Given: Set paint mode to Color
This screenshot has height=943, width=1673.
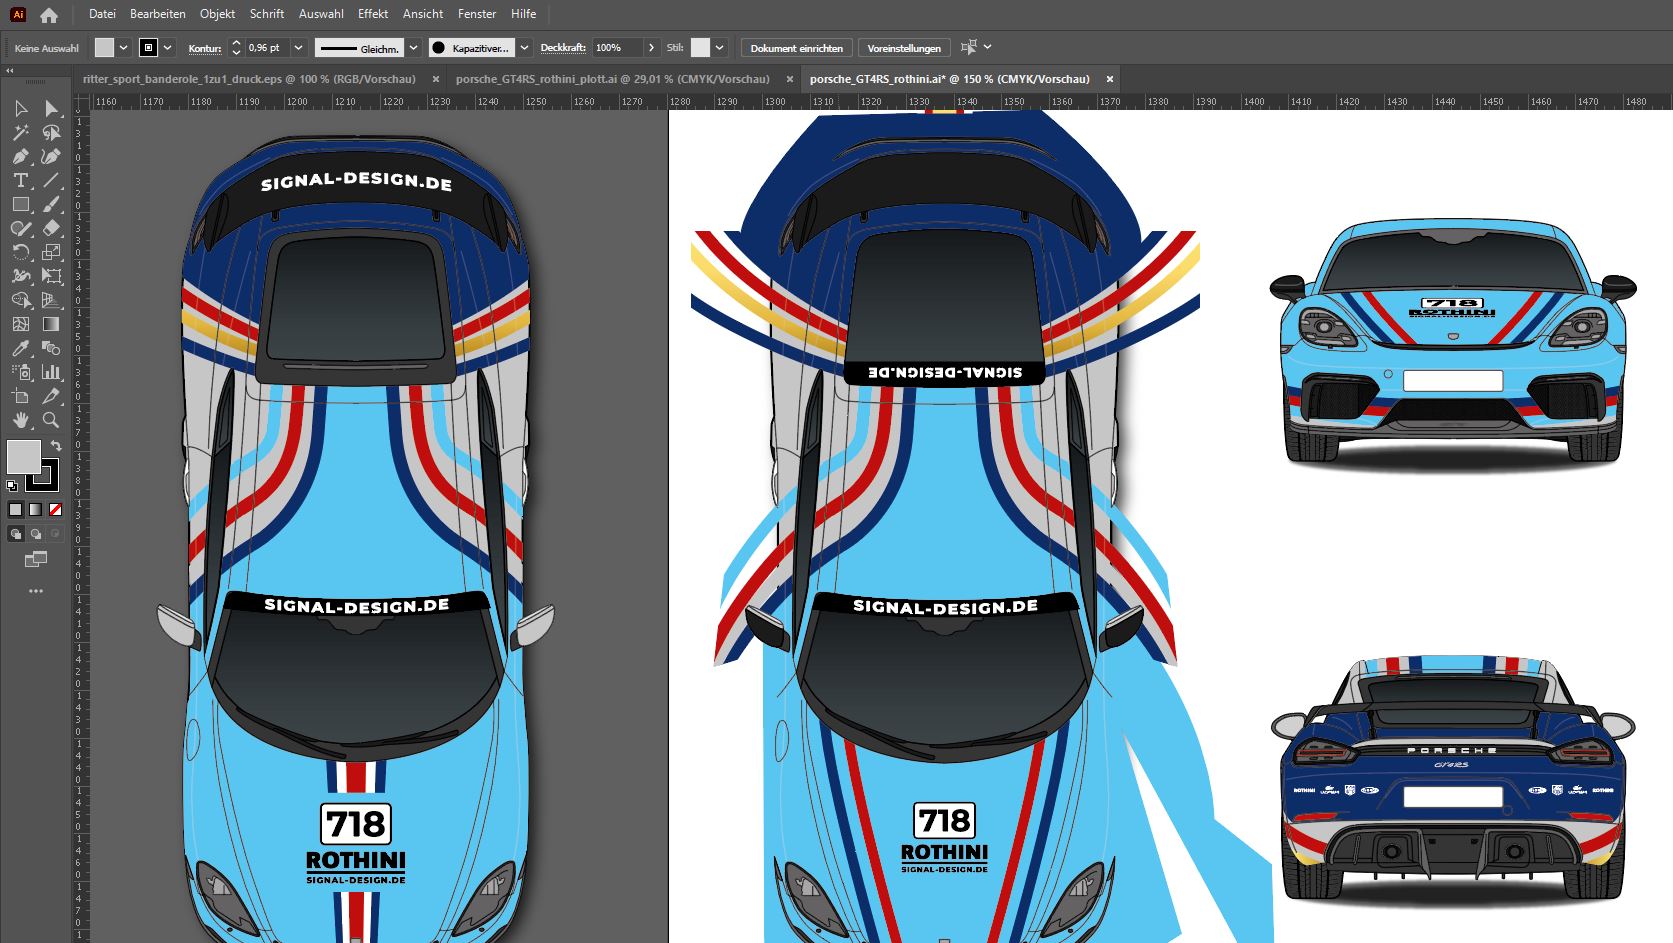Looking at the screenshot, I should click(15, 509).
